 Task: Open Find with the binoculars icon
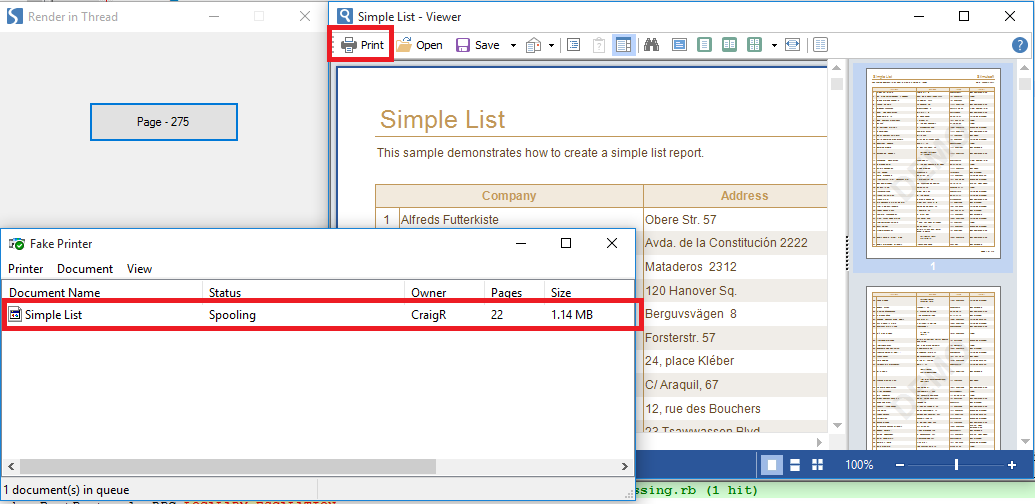(652, 45)
